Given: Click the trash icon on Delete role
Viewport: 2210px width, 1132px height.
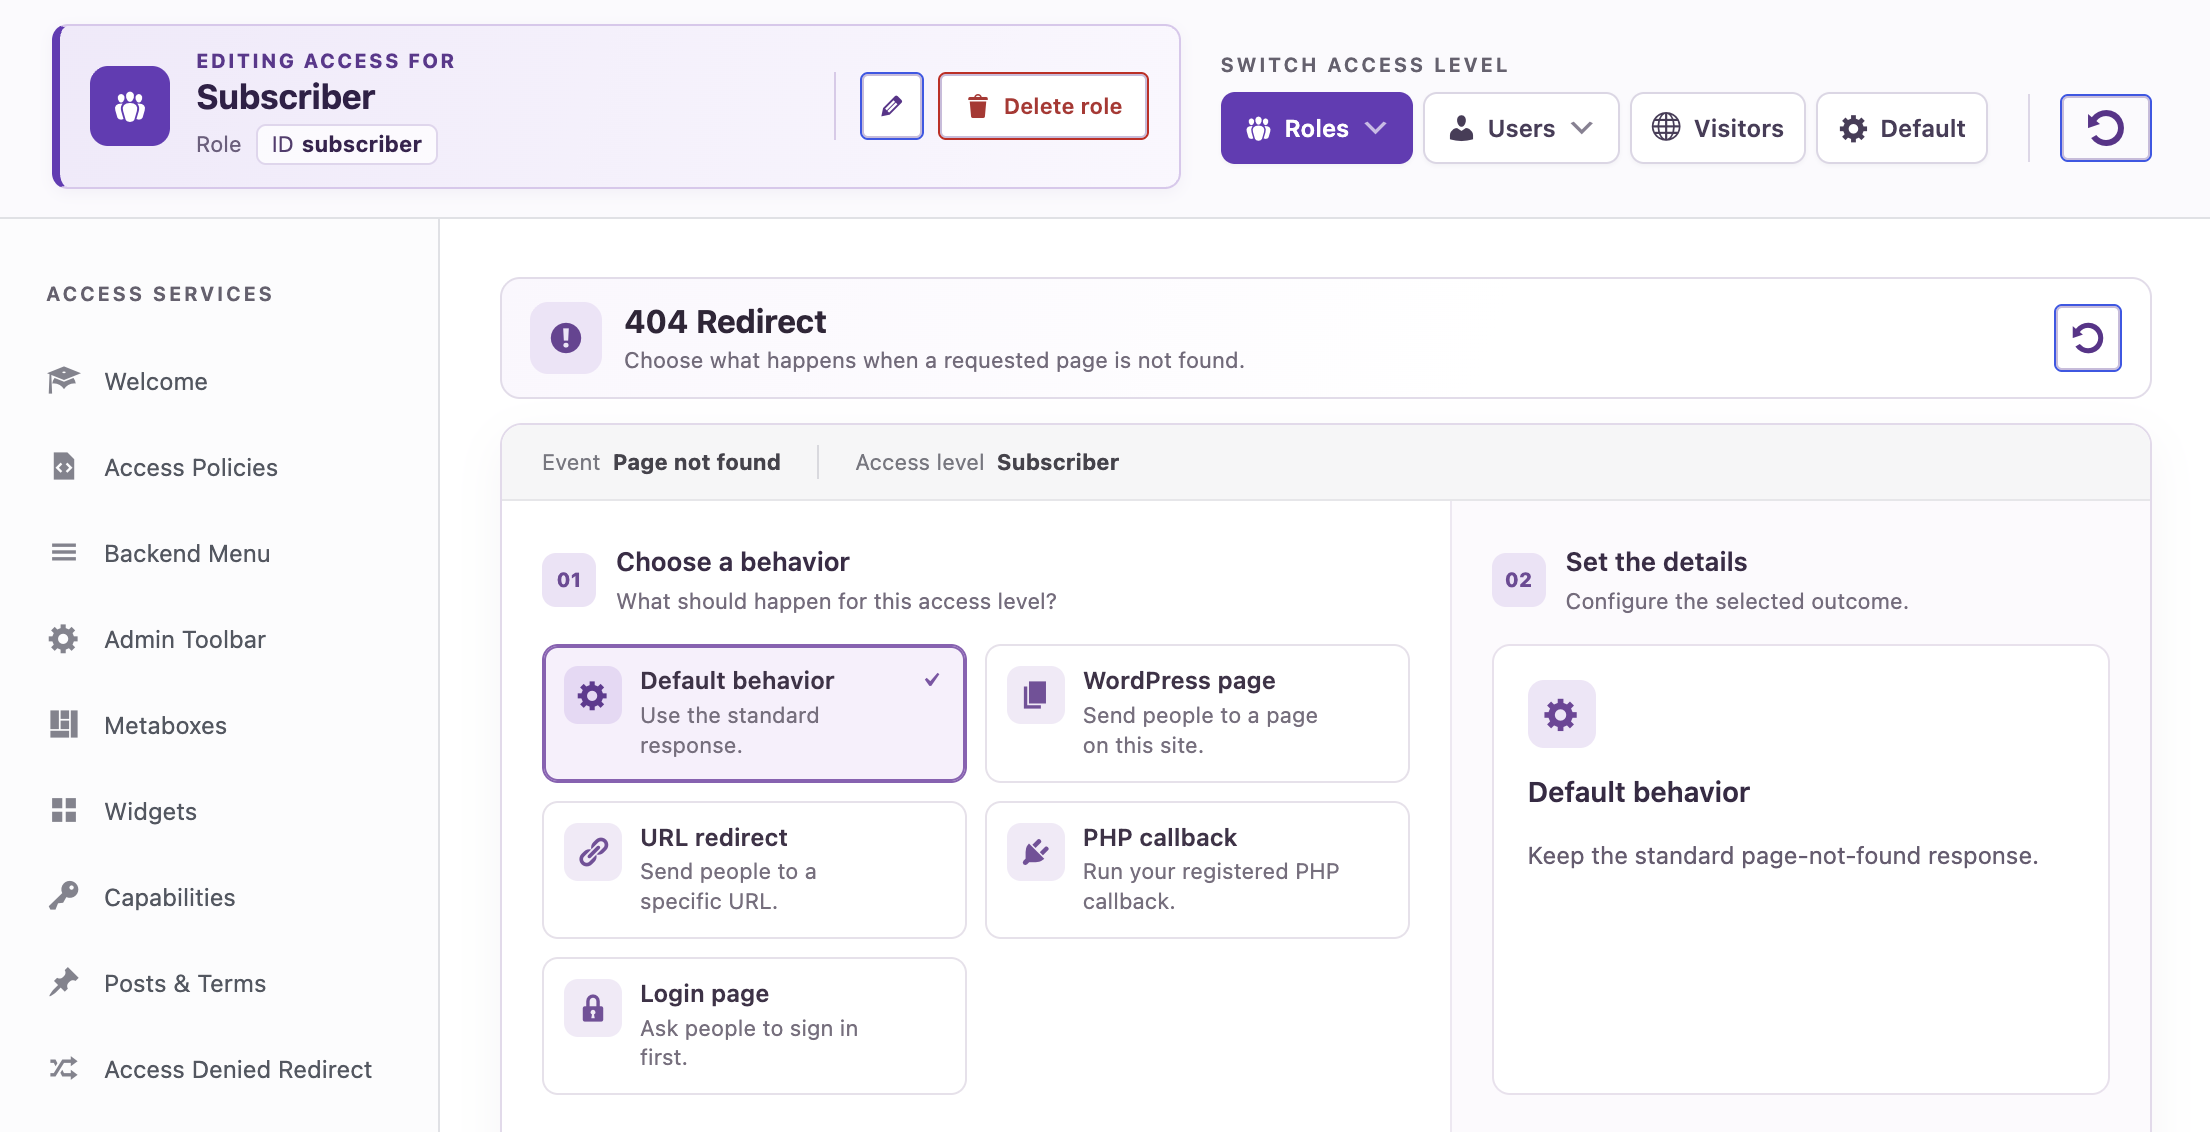Looking at the screenshot, I should click(978, 106).
